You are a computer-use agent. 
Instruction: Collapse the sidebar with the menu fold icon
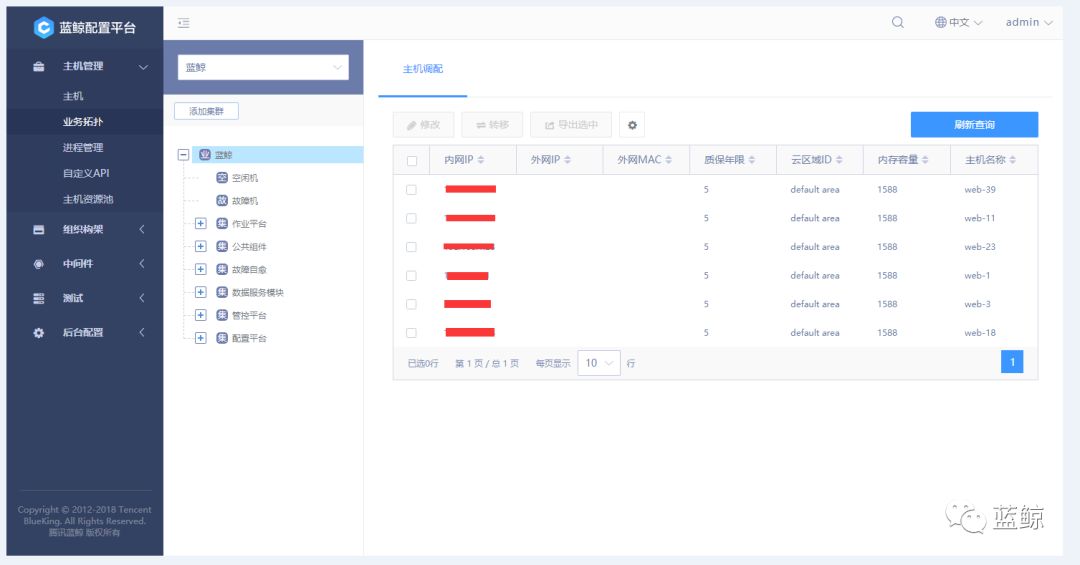[x=183, y=23]
